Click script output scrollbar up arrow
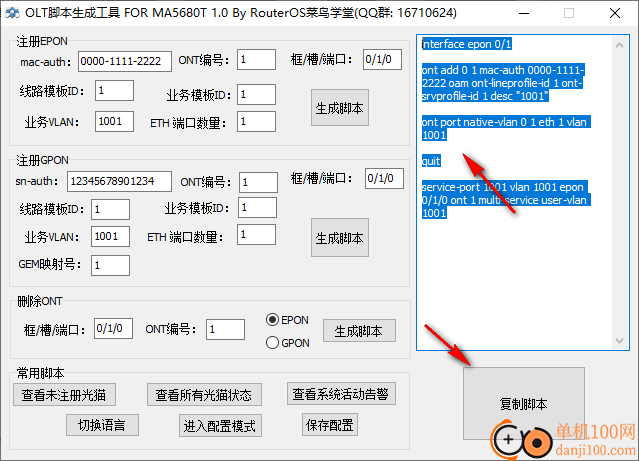639x461 pixels. pyautogui.click(x=619, y=45)
